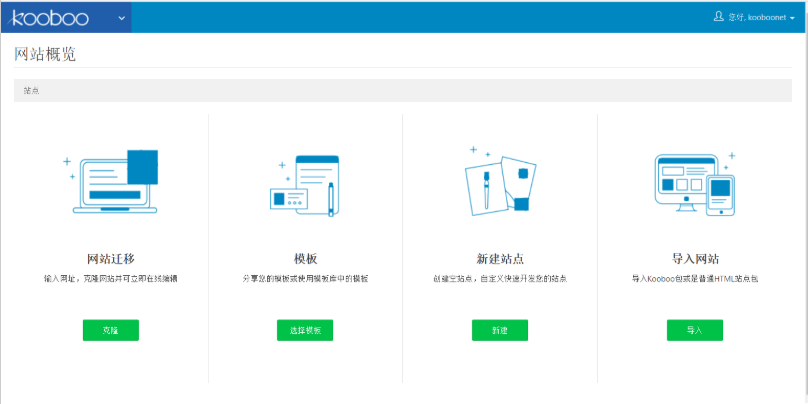The image size is (808, 404).
Task: Open the 您好, kooboonet user menu
Action: [754, 18]
